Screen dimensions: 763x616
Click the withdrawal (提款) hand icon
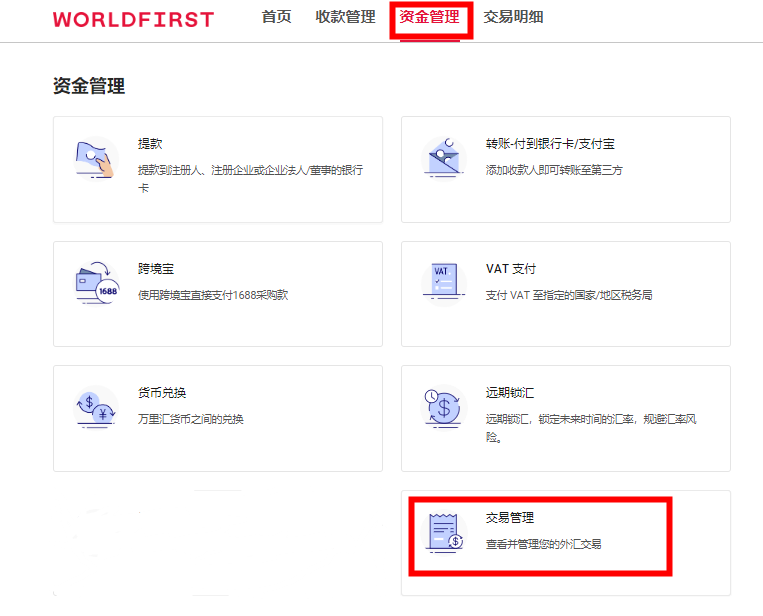[x=96, y=159]
